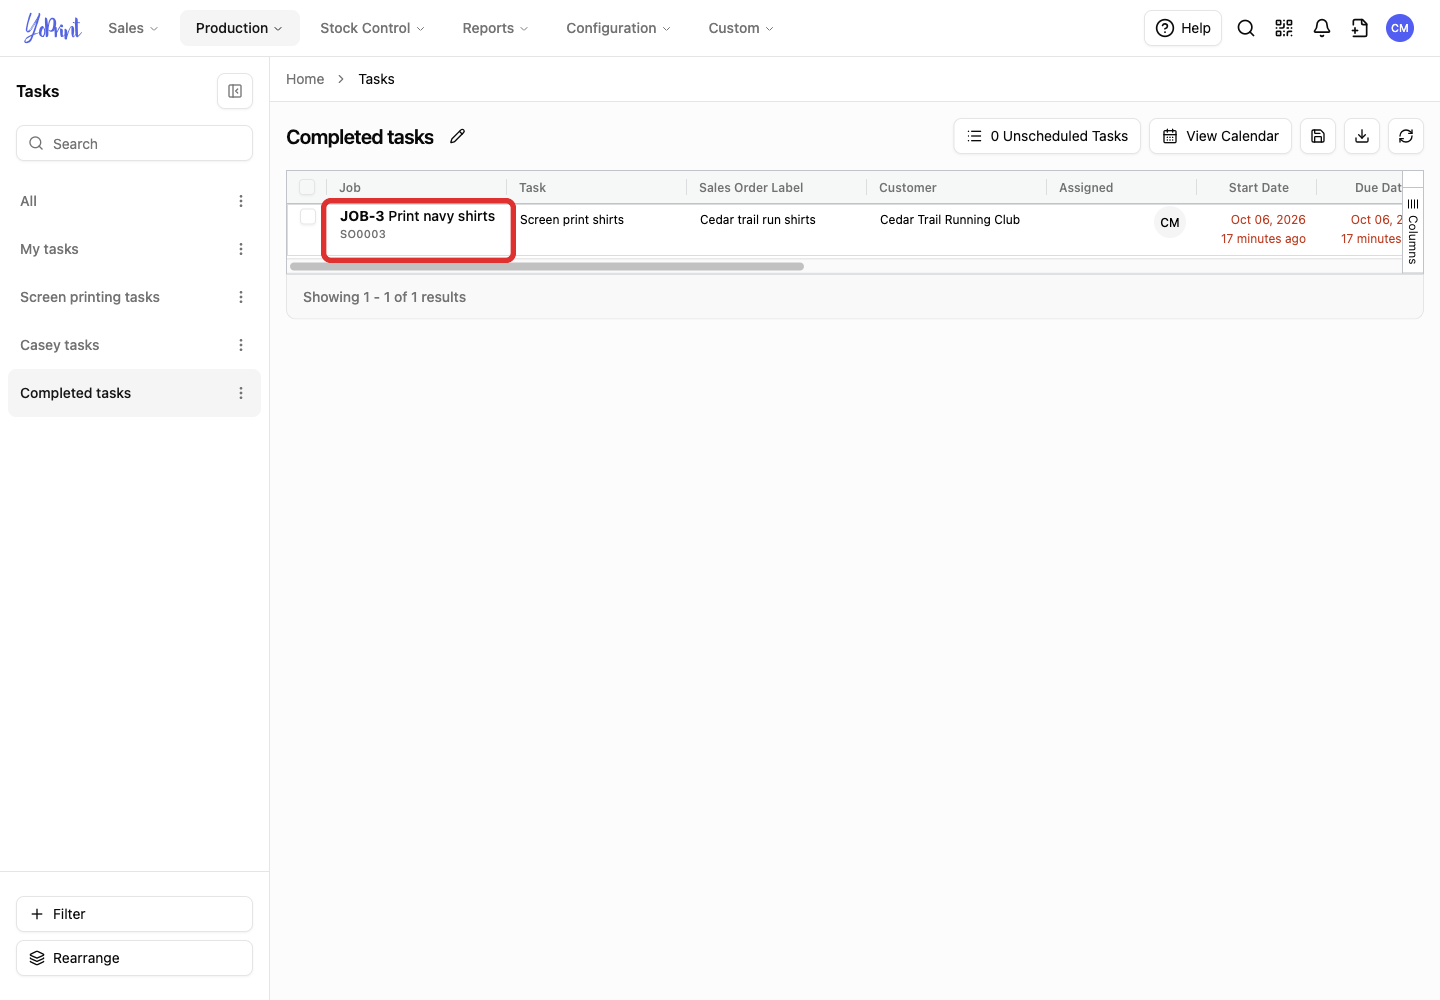Sort by the Customer column header
Screen dimensions: 1440x1000
click(908, 187)
